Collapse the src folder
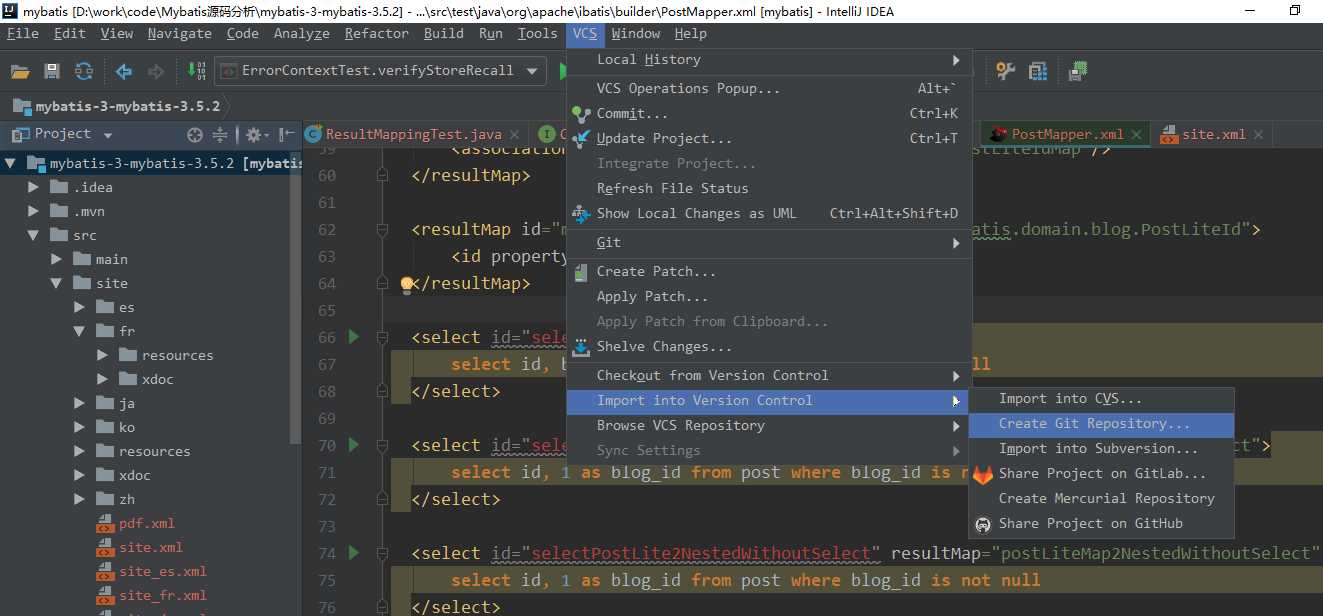Viewport: 1323px width, 616px height. click(x=34, y=235)
